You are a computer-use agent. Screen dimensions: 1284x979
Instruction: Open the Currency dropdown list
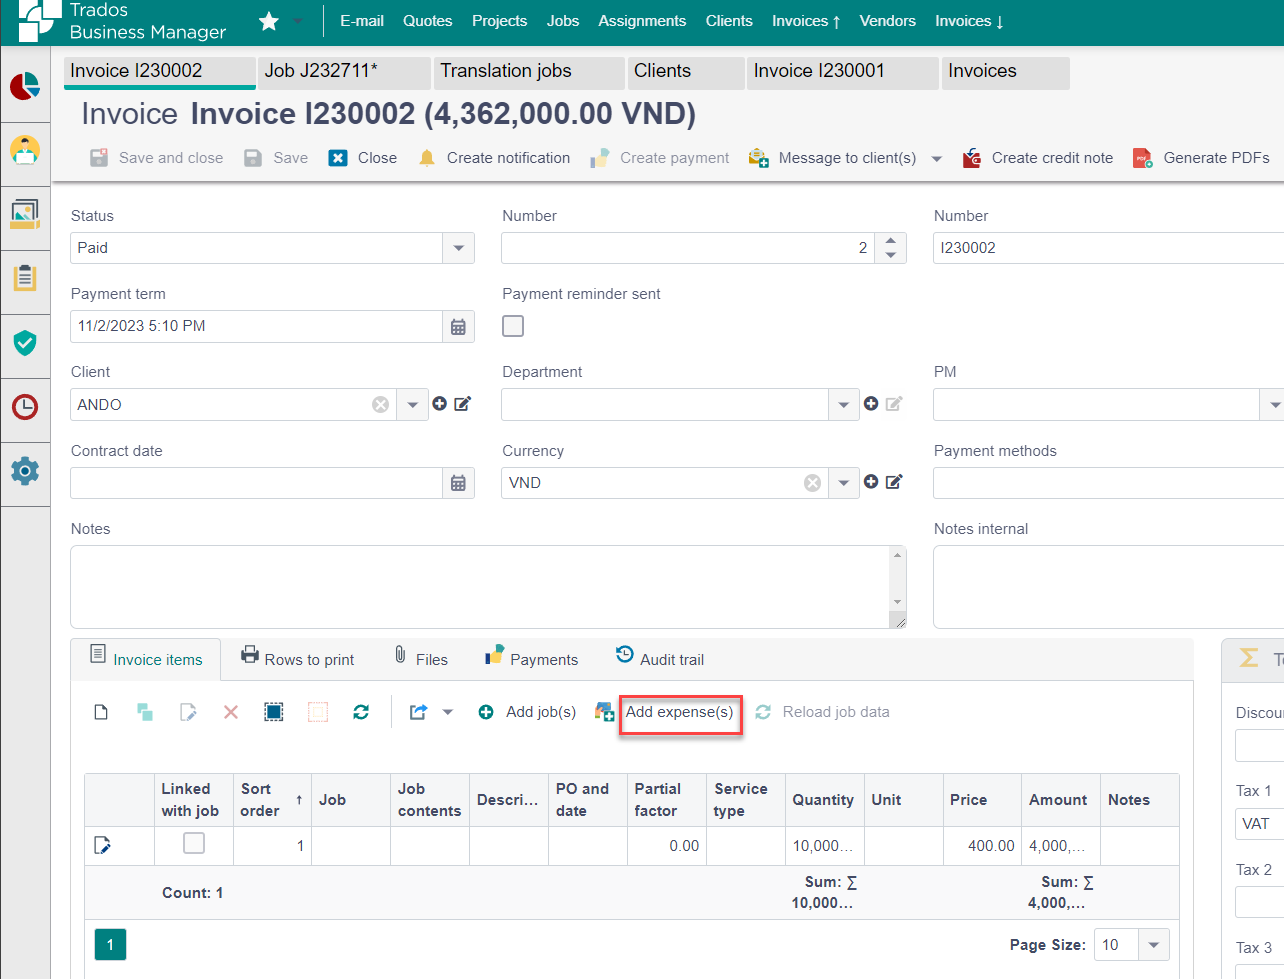tap(843, 483)
